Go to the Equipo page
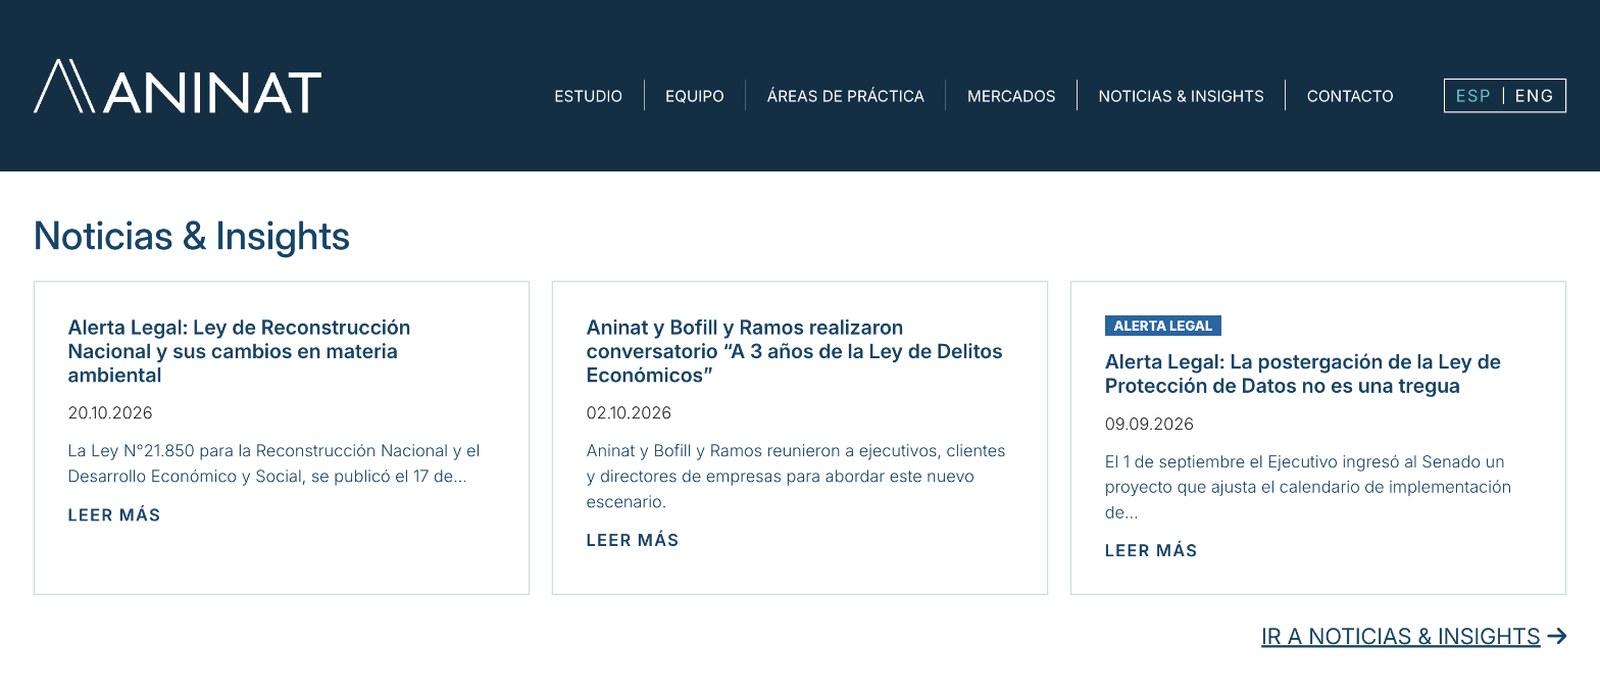This screenshot has height=692, width=1600. click(694, 96)
